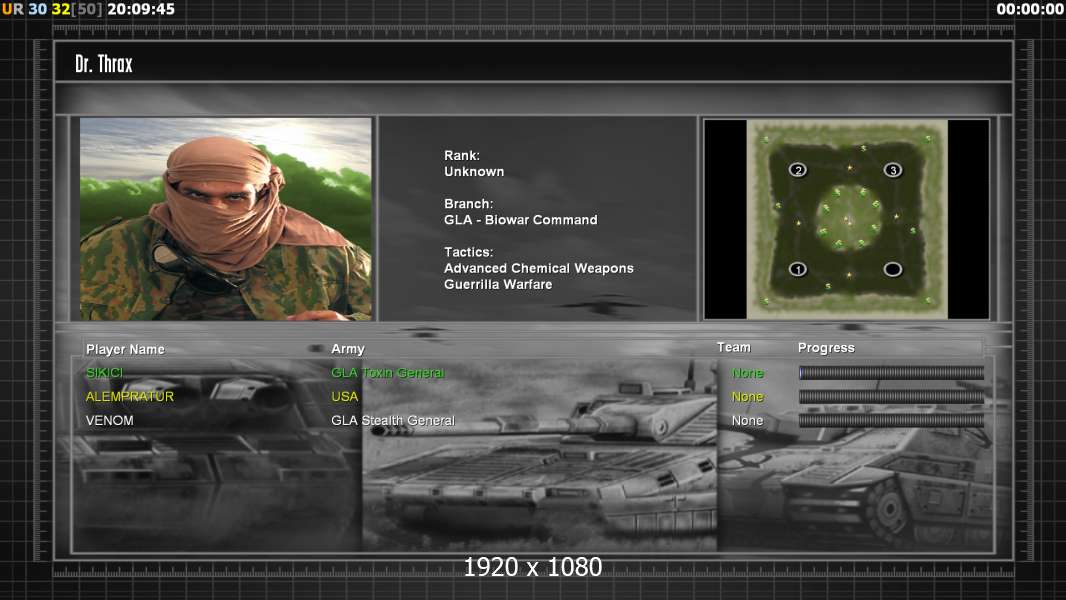Click the Dr. Thrax portrait image
Viewport: 1066px width, 600px height.
226,219
